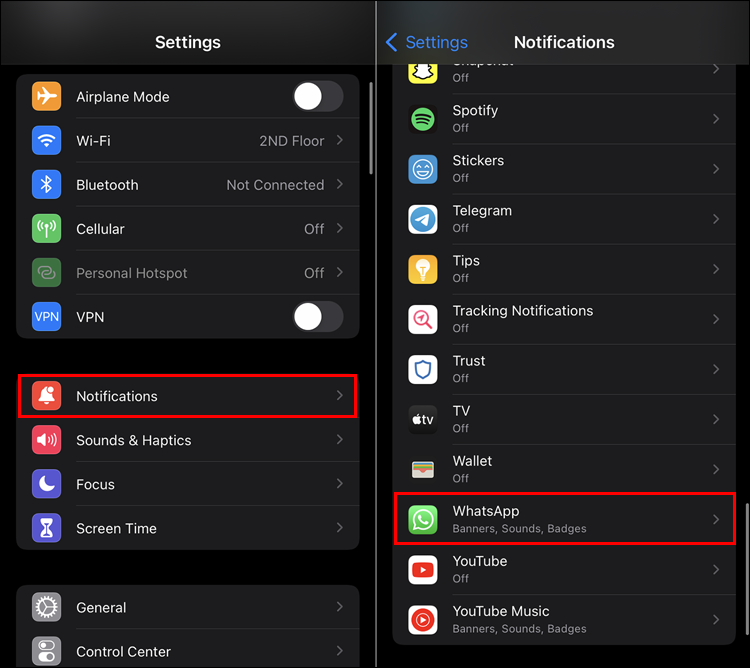Tap the Personal Hotspot 'Off' value
This screenshot has height=668, width=750.
(314, 273)
